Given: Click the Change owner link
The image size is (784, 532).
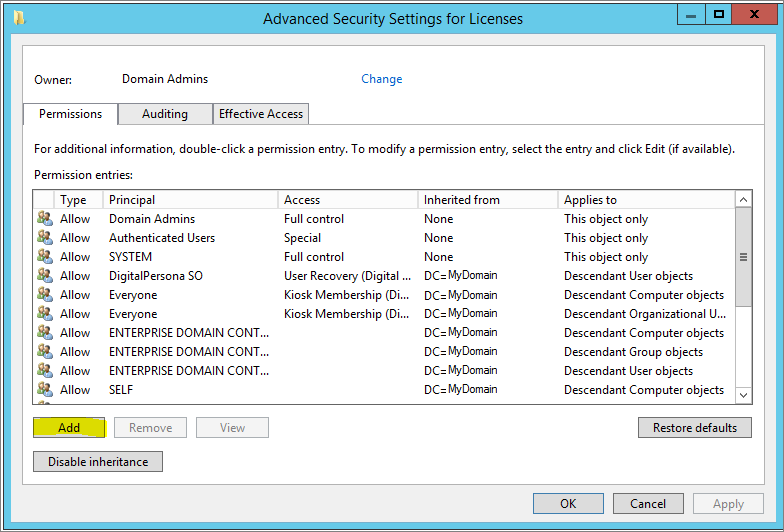Looking at the screenshot, I should 381,79.
